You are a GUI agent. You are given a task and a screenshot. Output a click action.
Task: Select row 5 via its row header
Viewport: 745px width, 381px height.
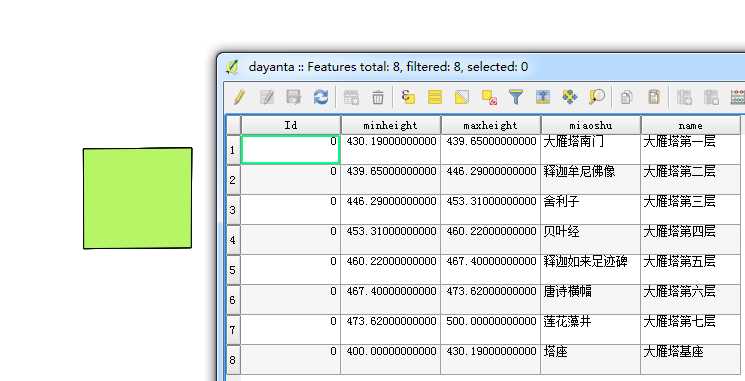pos(233,270)
